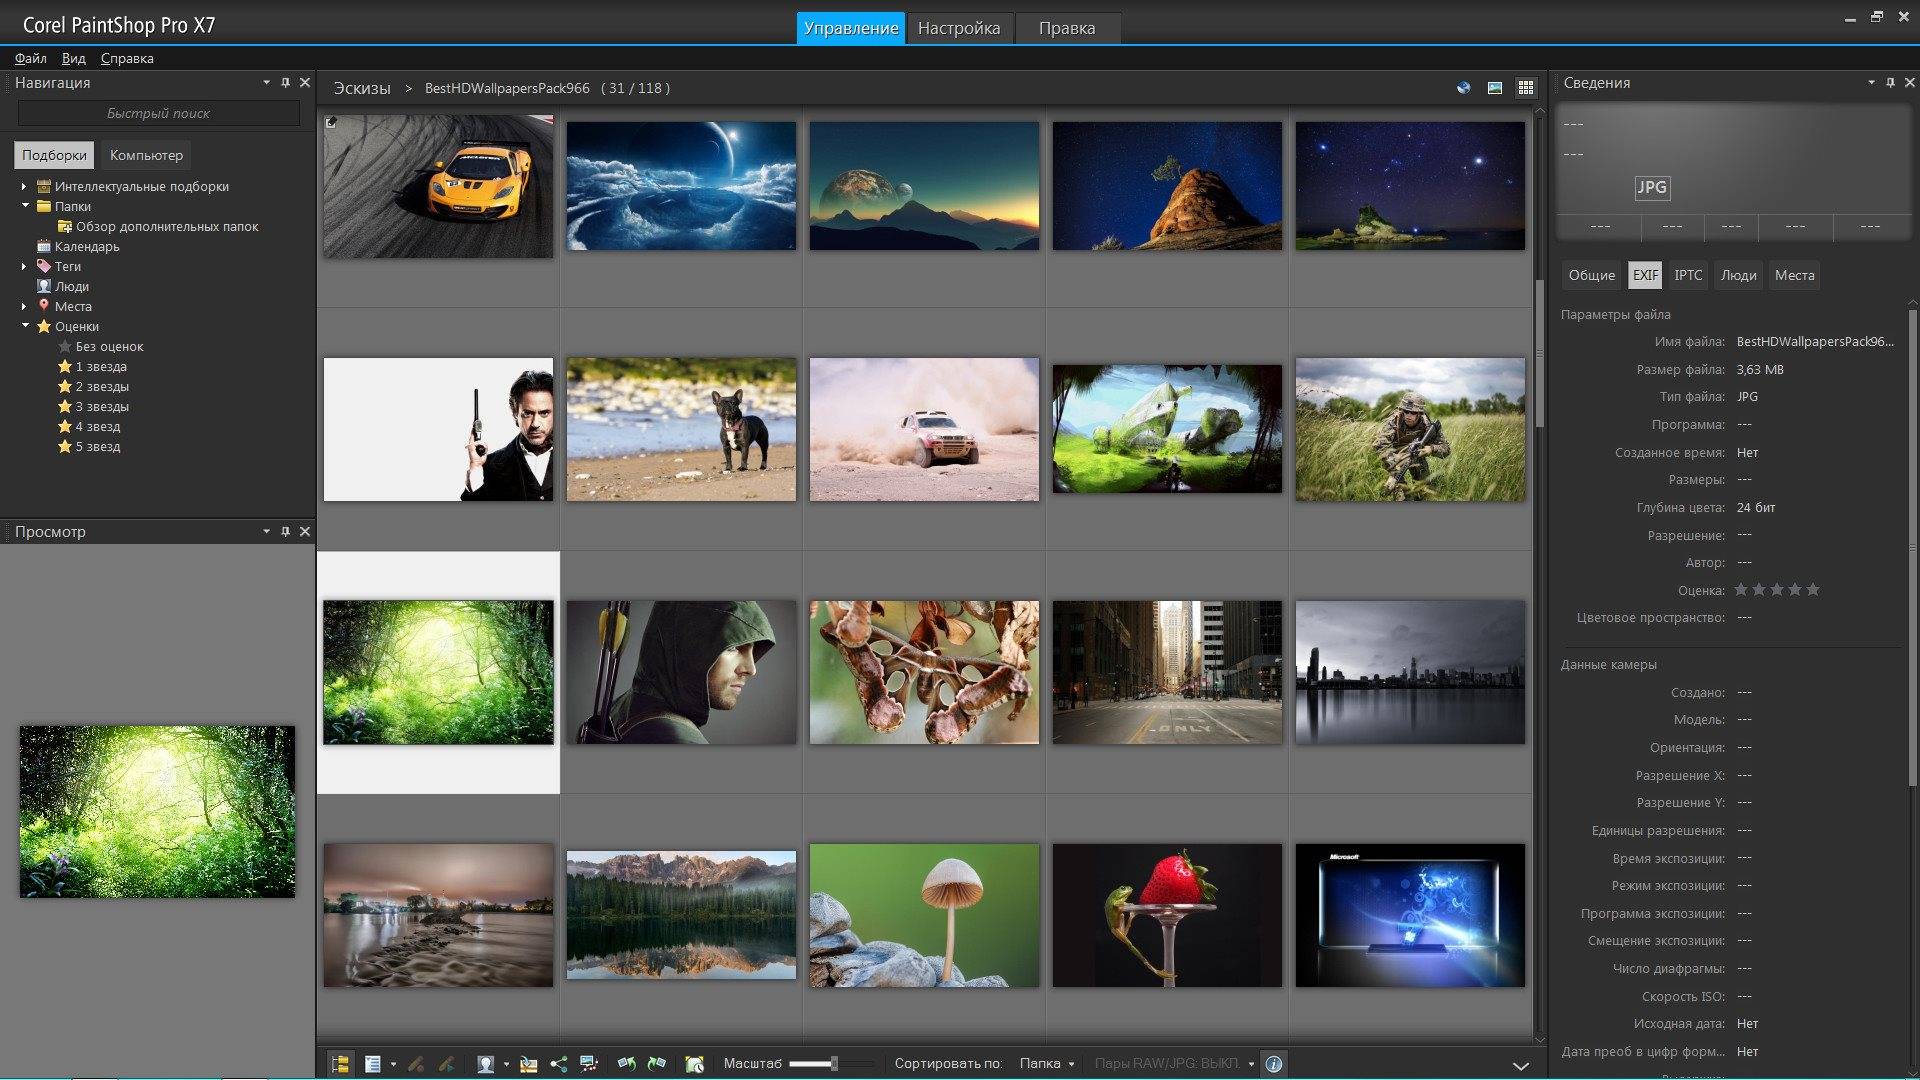Set rating with the fifth star in Оценка
Viewport: 1920px width, 1080px height.
(1813, 590)
